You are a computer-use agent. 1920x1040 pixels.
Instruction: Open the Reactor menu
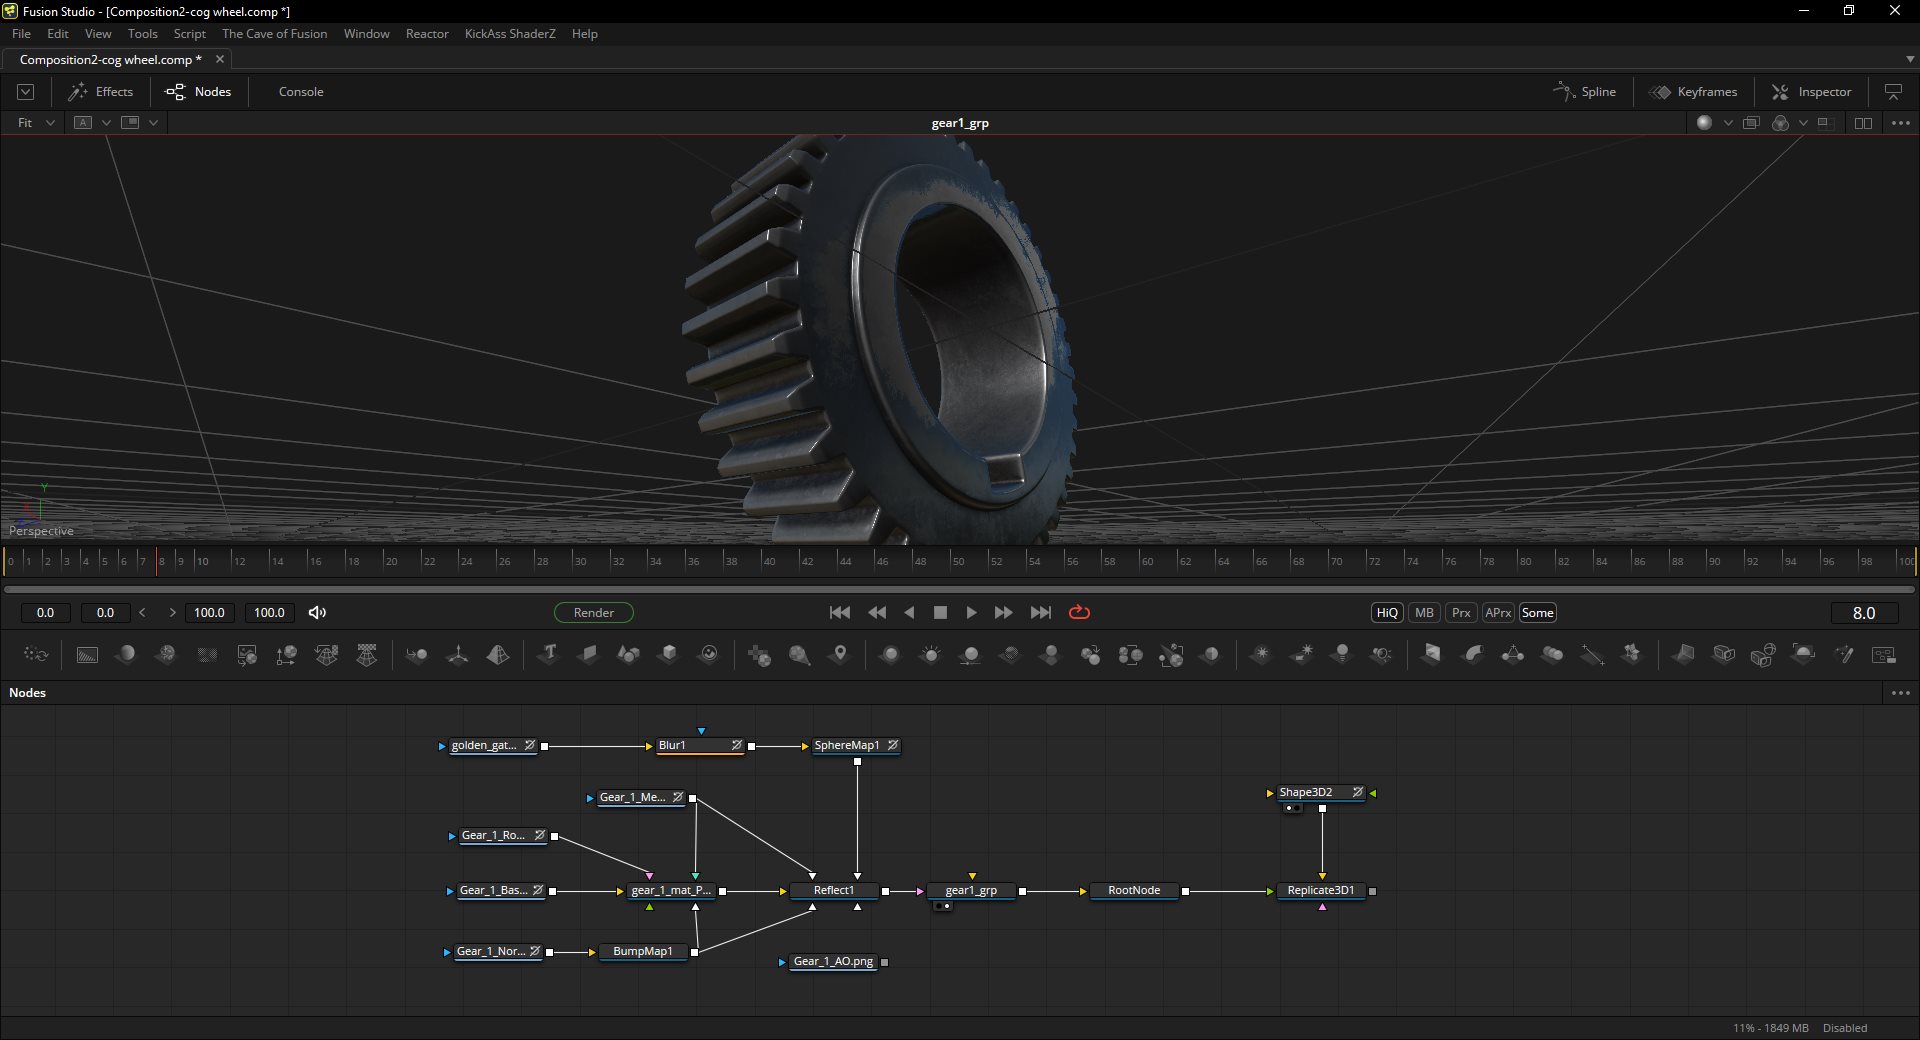[x=427, y=33]
